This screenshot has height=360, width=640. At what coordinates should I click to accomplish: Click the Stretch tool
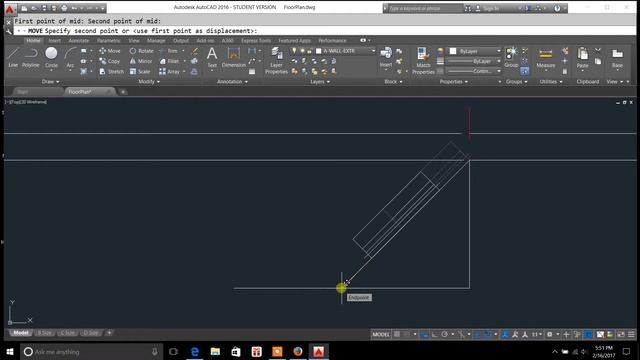click(x=111, y=71)
